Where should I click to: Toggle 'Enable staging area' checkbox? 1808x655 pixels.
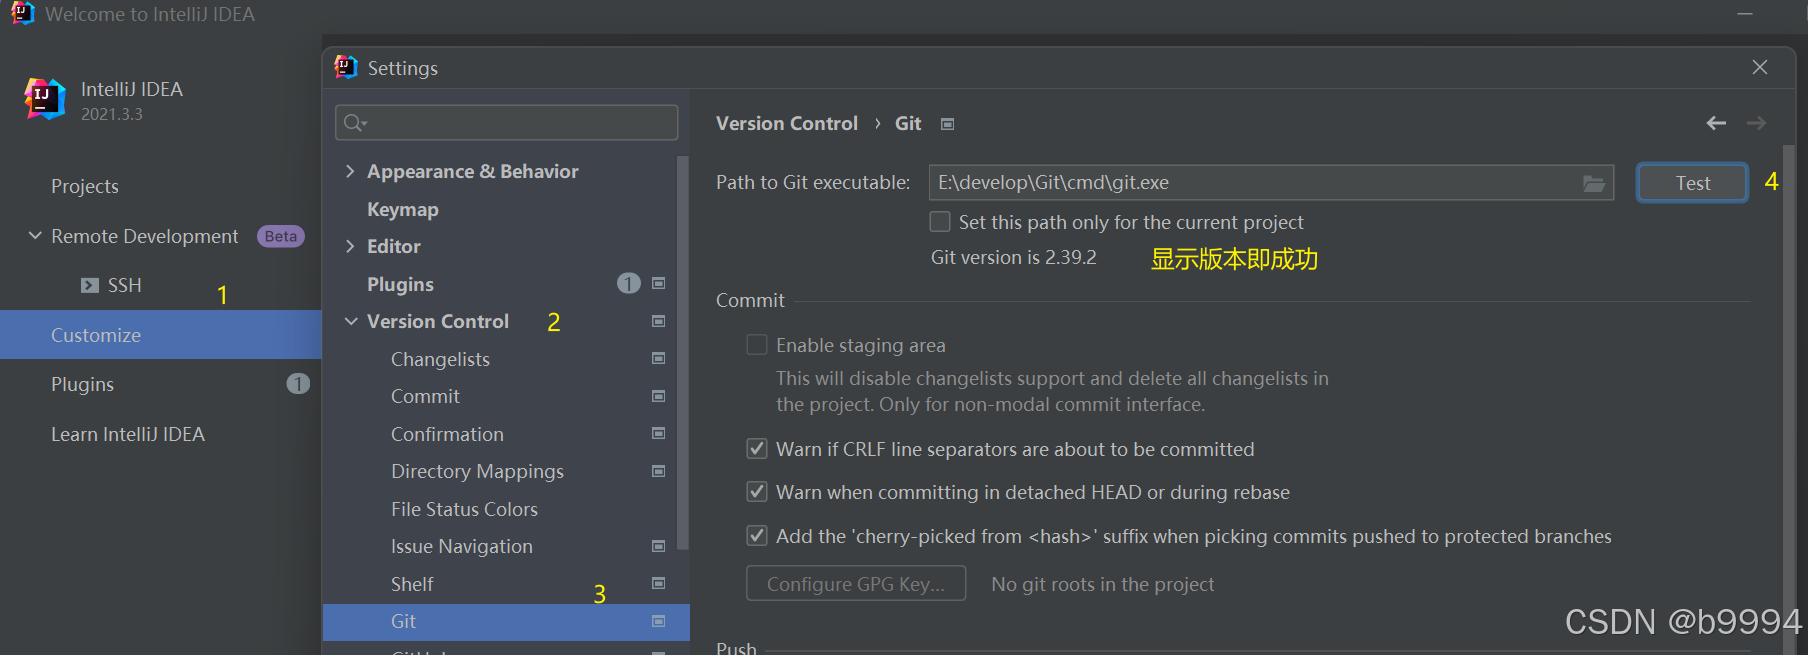(x=757, y=345)
